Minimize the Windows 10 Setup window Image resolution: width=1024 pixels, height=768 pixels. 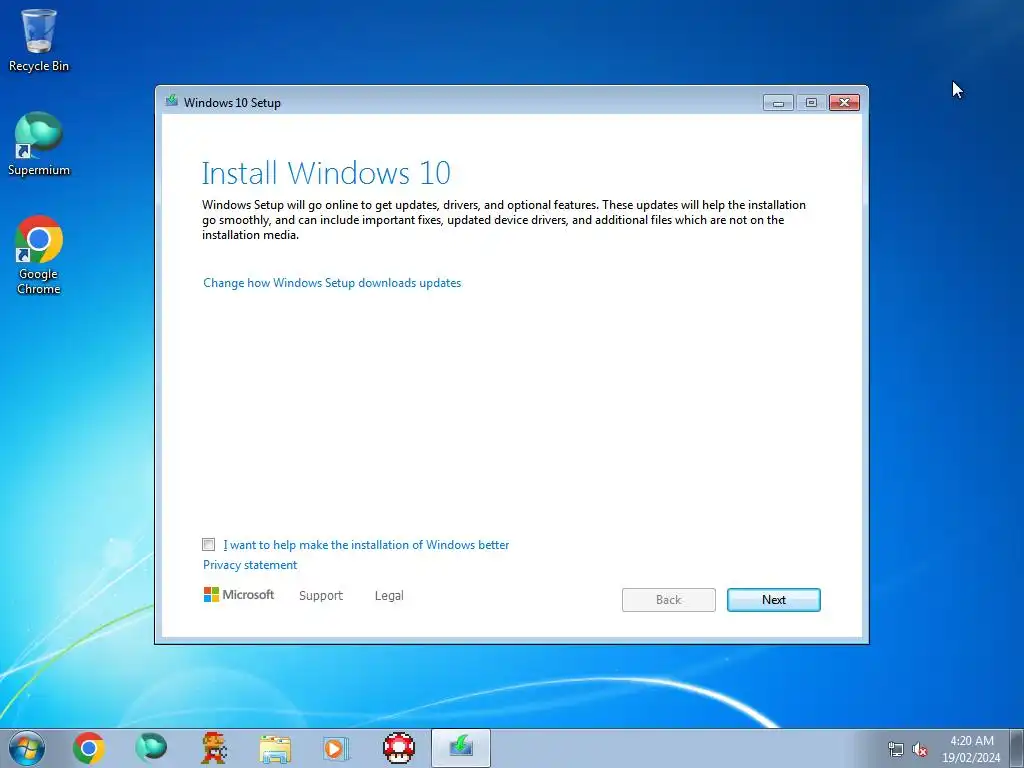(x=778, y=103)
